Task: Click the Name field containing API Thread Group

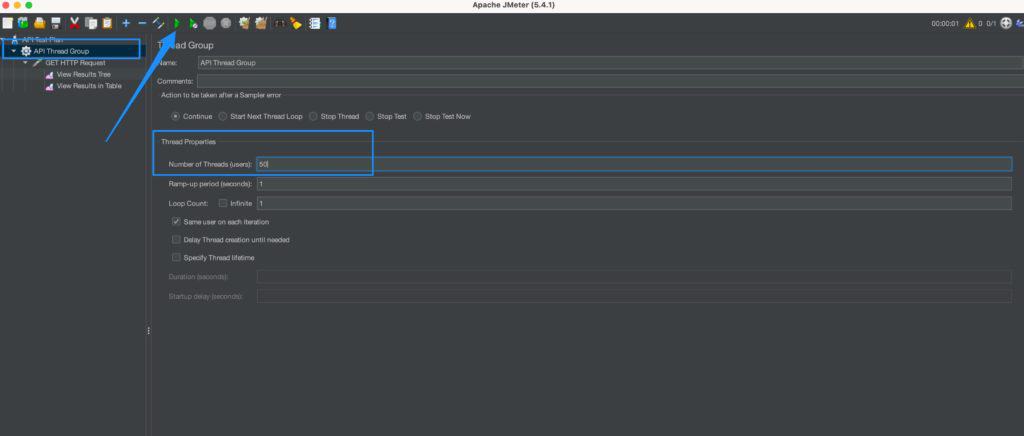Action: (611, 63)
